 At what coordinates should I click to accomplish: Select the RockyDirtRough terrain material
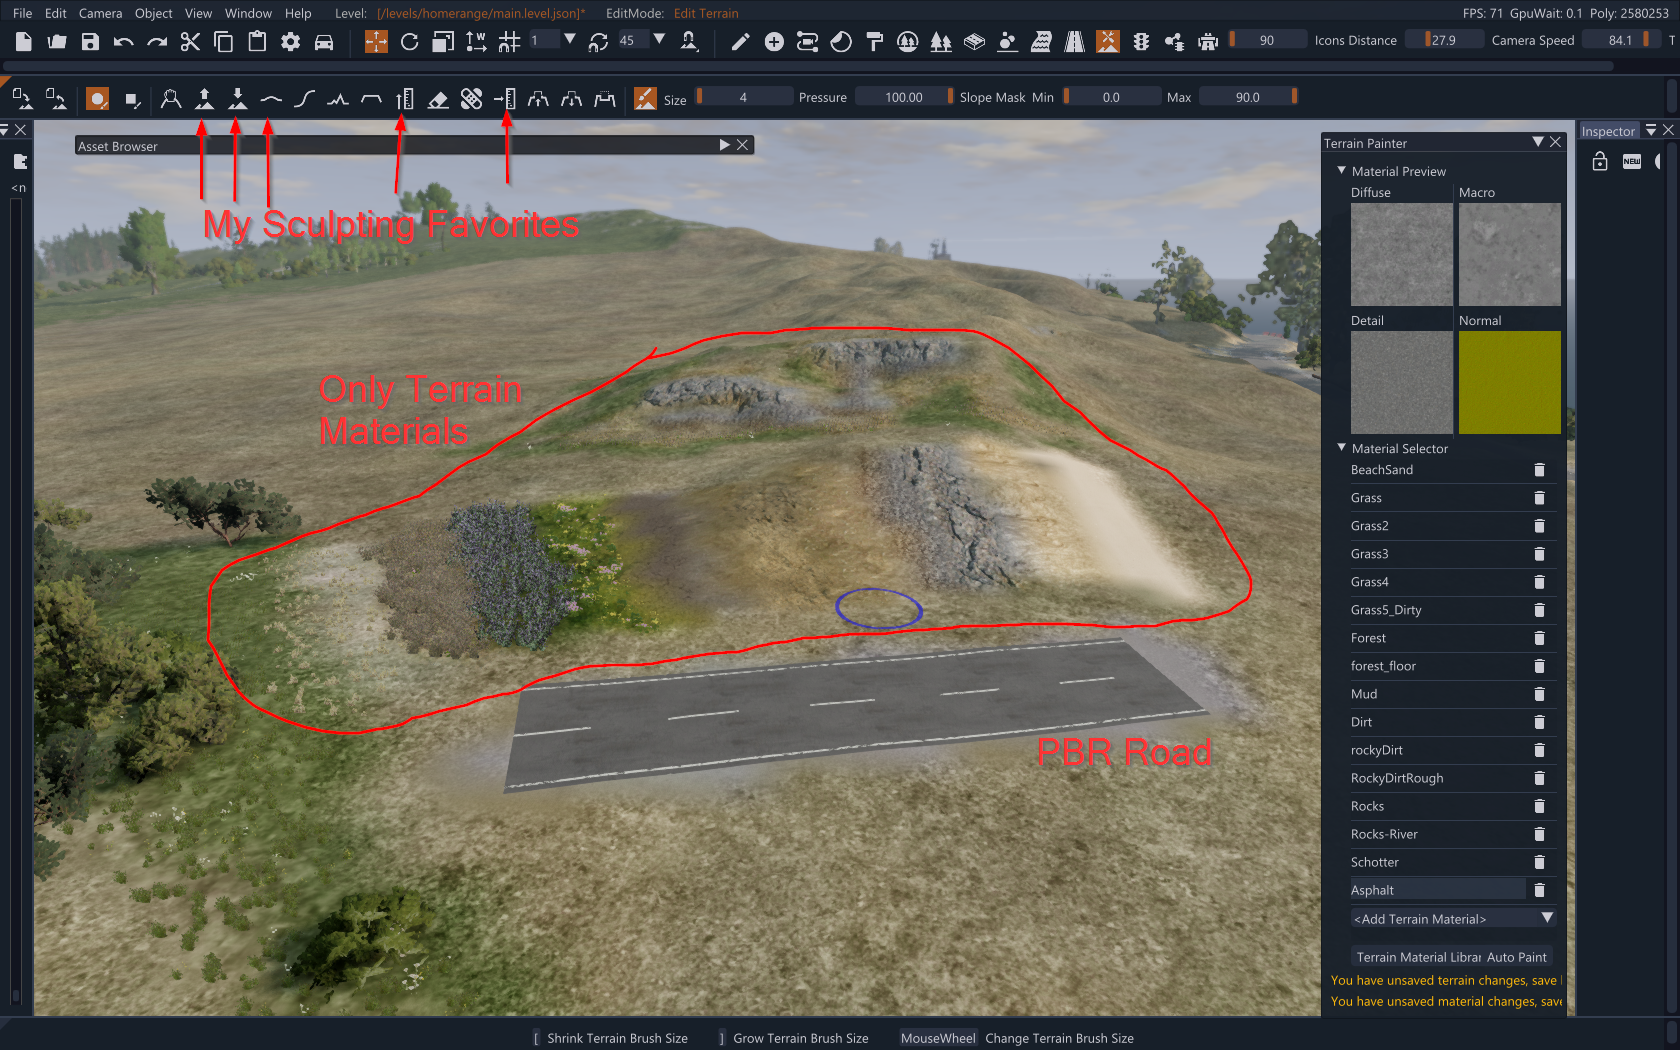(x=1438, y=778)
